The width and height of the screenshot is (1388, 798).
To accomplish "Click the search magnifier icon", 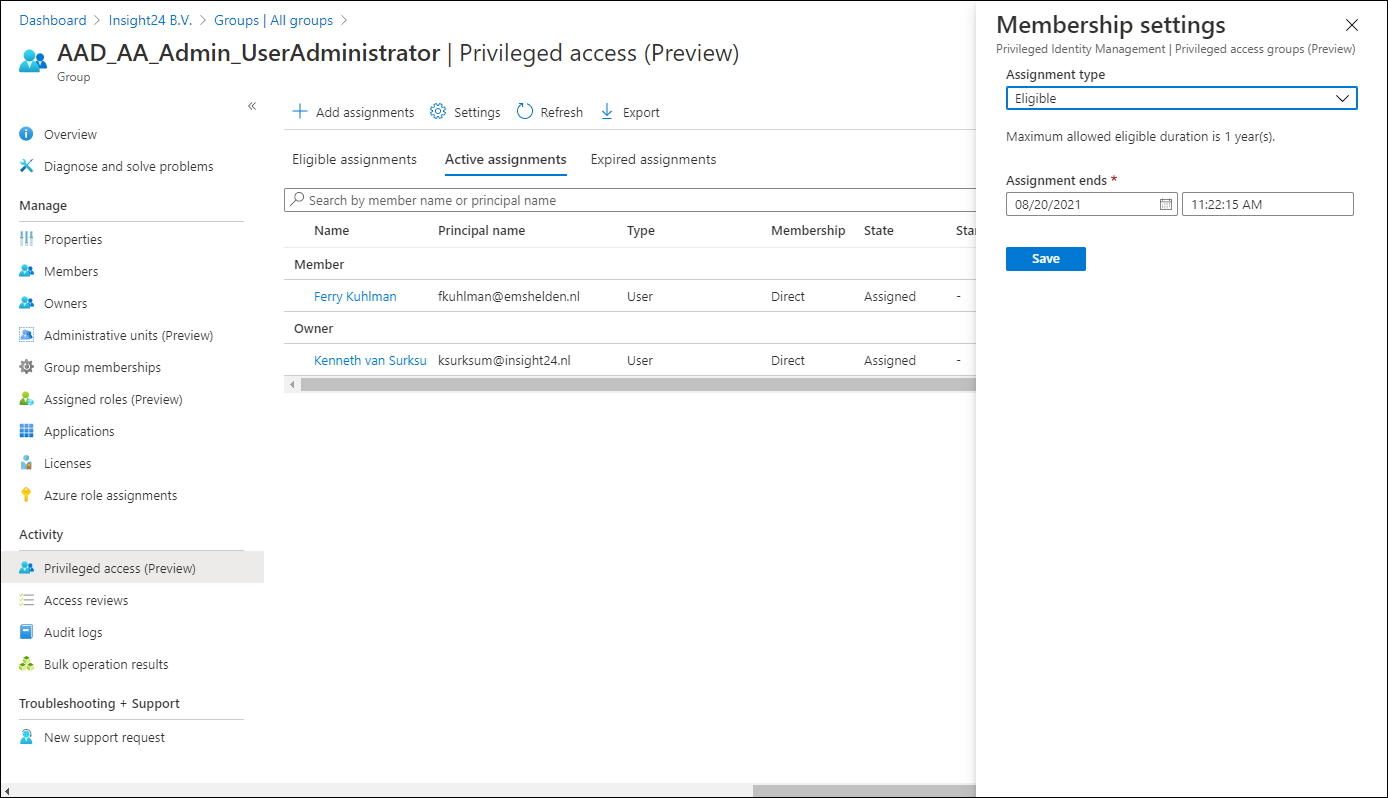I will pyautogui.click(x=297, y=200).
